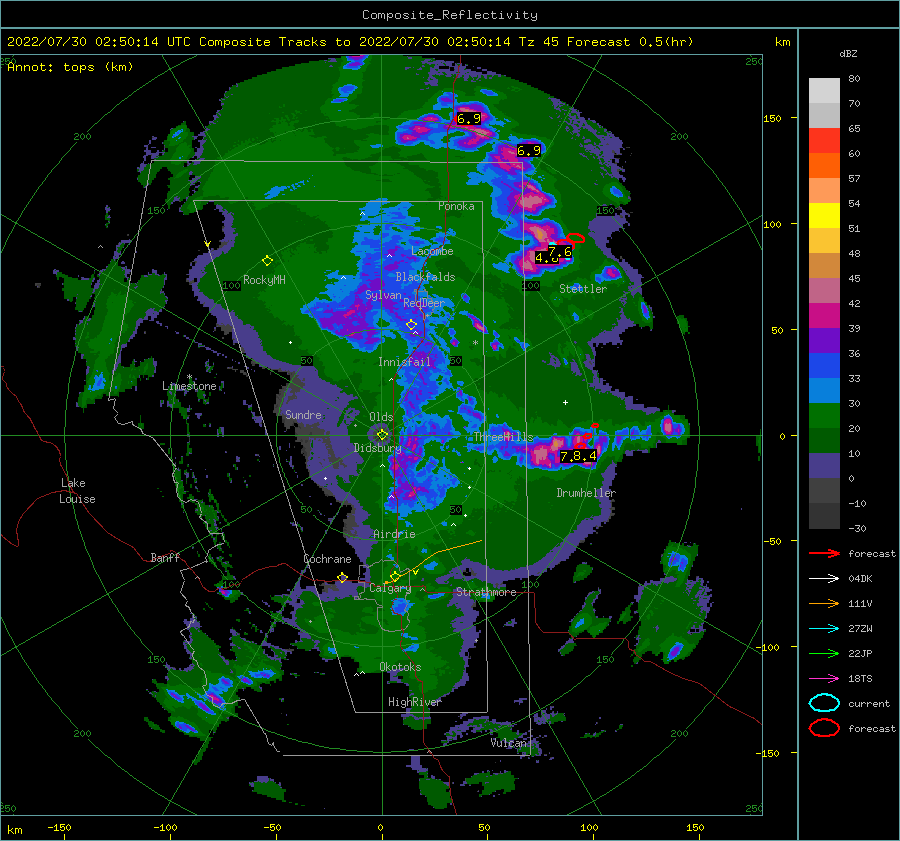Choose the magenta 18TS arrow legend icon

(824, 679)
